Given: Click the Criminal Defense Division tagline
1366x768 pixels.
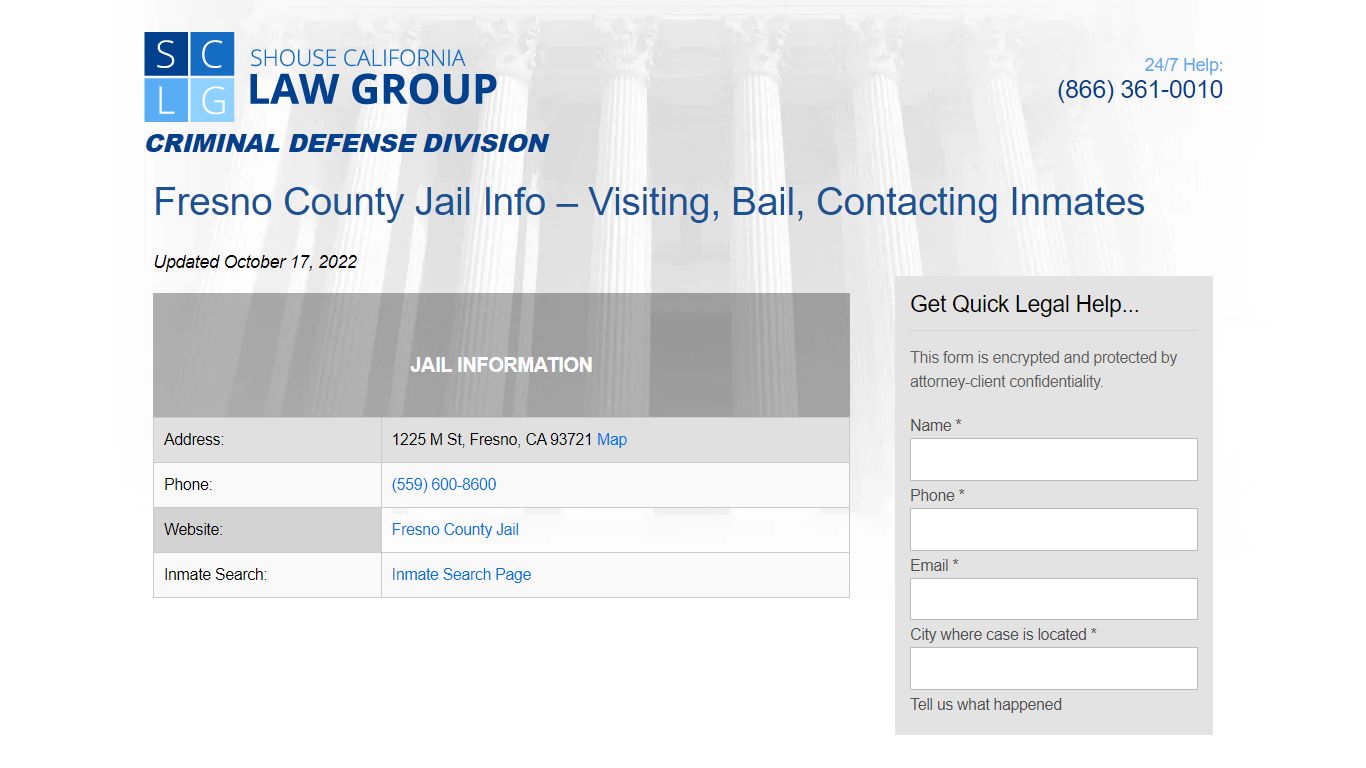Looking at the screenshot, I should coord(346,143).
